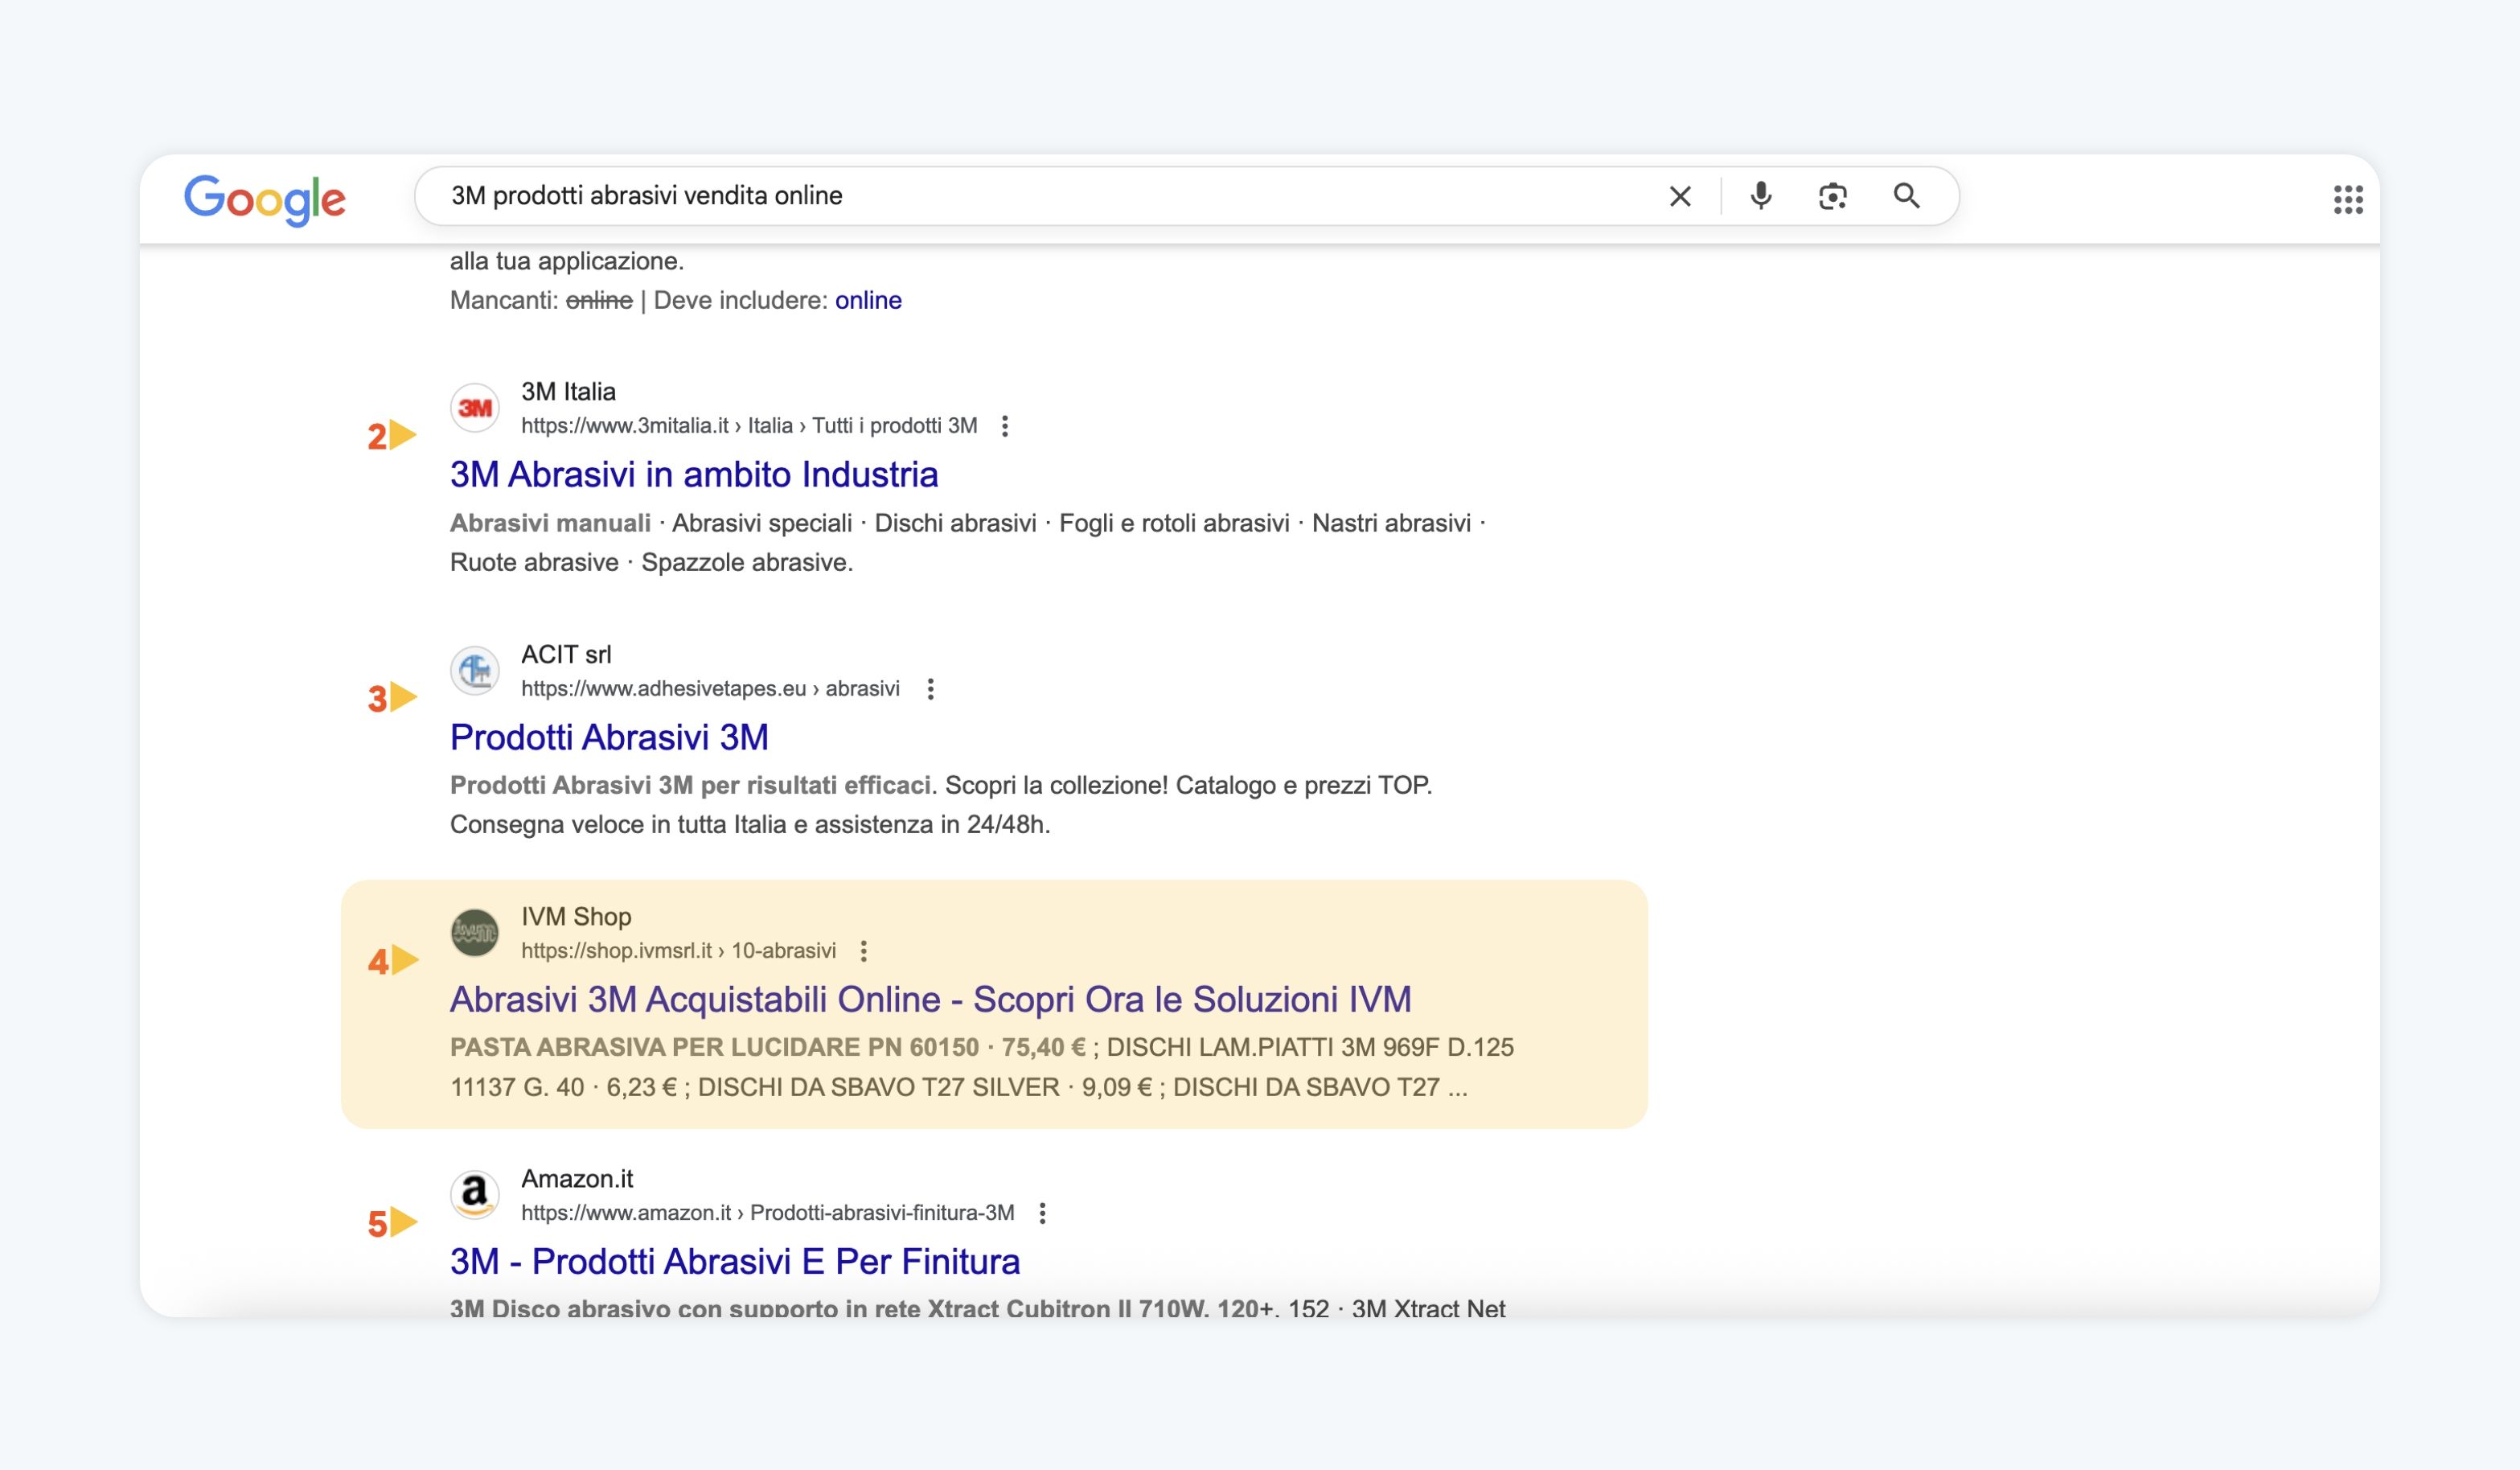The height and width of the screenshot is (1470, 2520).
Task: Open three-dot menu for IVM Shop result
Action: (x=864, y=951)
